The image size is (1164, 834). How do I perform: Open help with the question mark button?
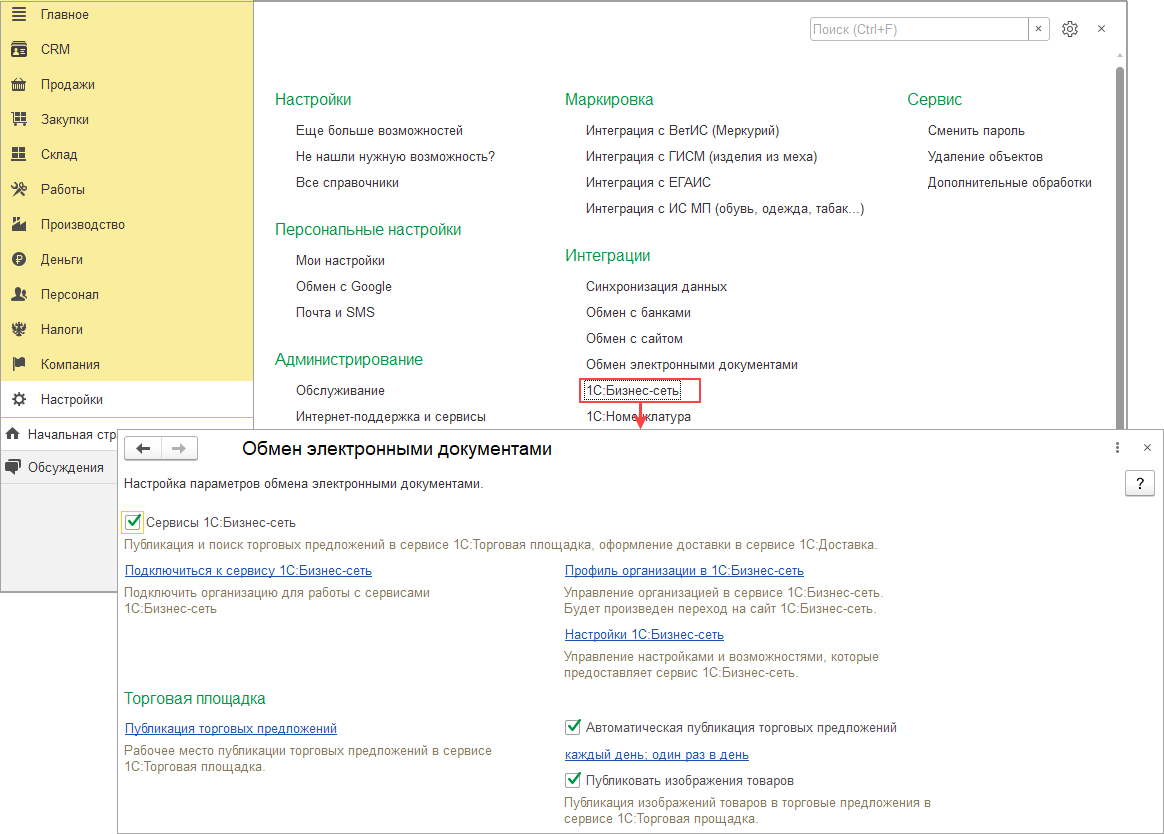tap(1140, 483)
